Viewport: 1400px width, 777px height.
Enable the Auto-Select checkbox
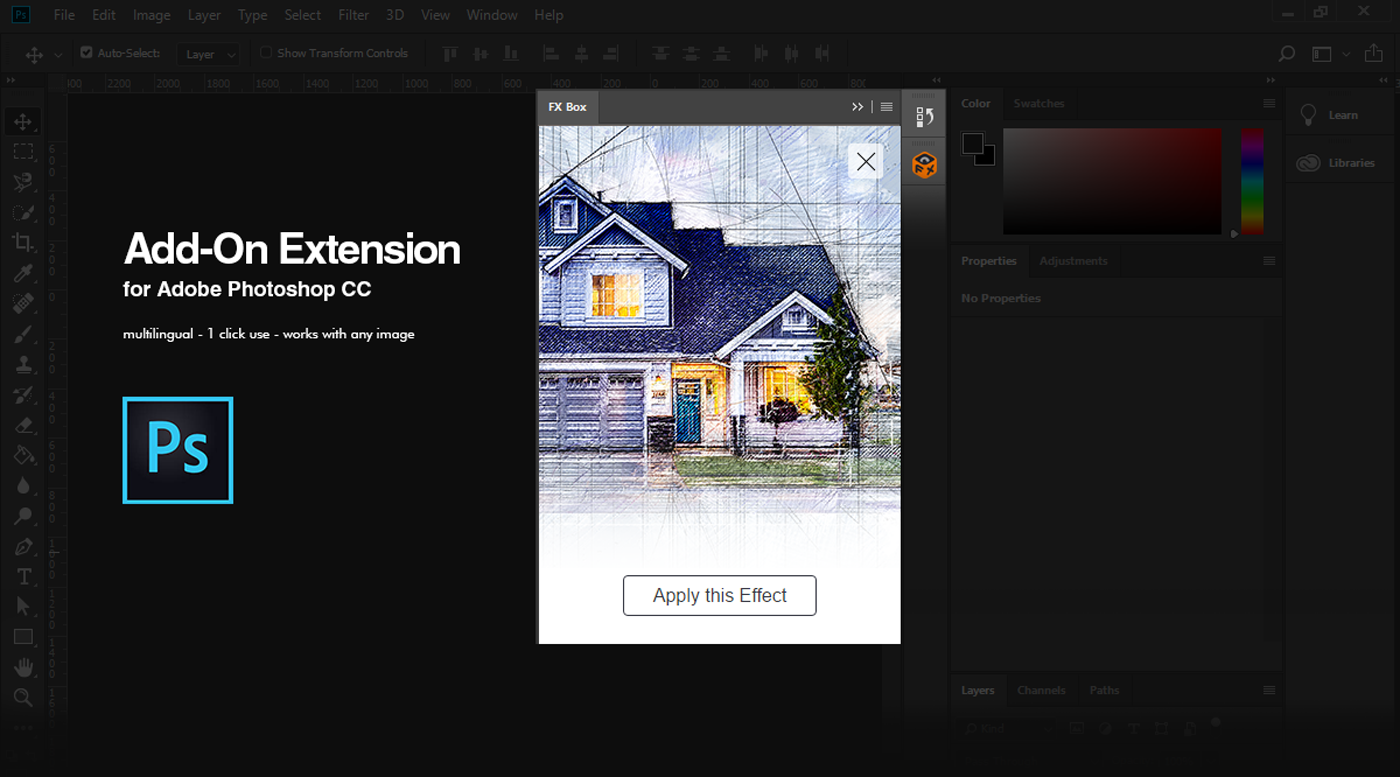pos(85,53)
